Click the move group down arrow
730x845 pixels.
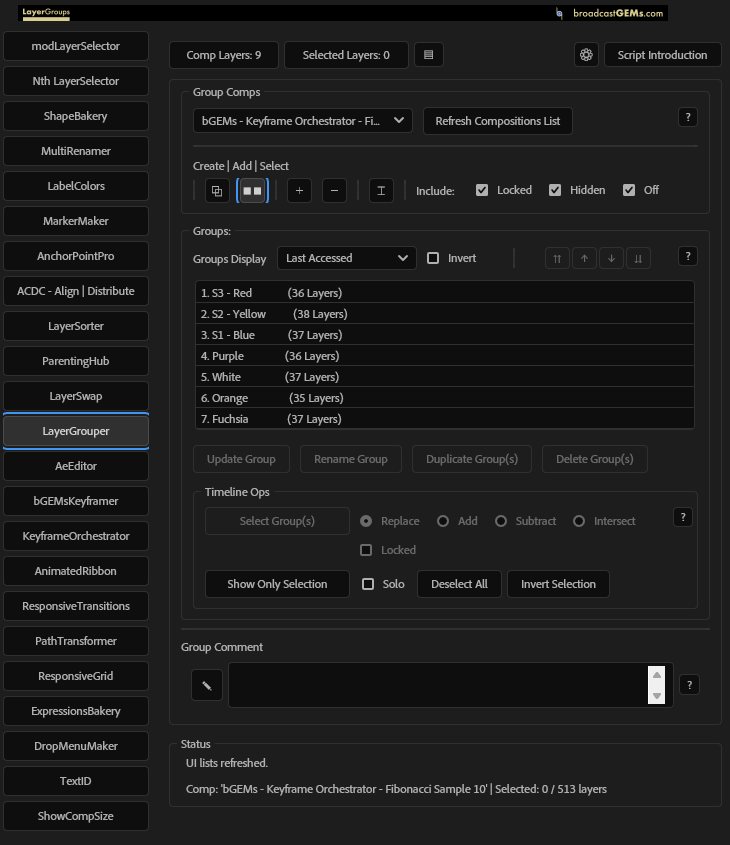click(611, 259)
